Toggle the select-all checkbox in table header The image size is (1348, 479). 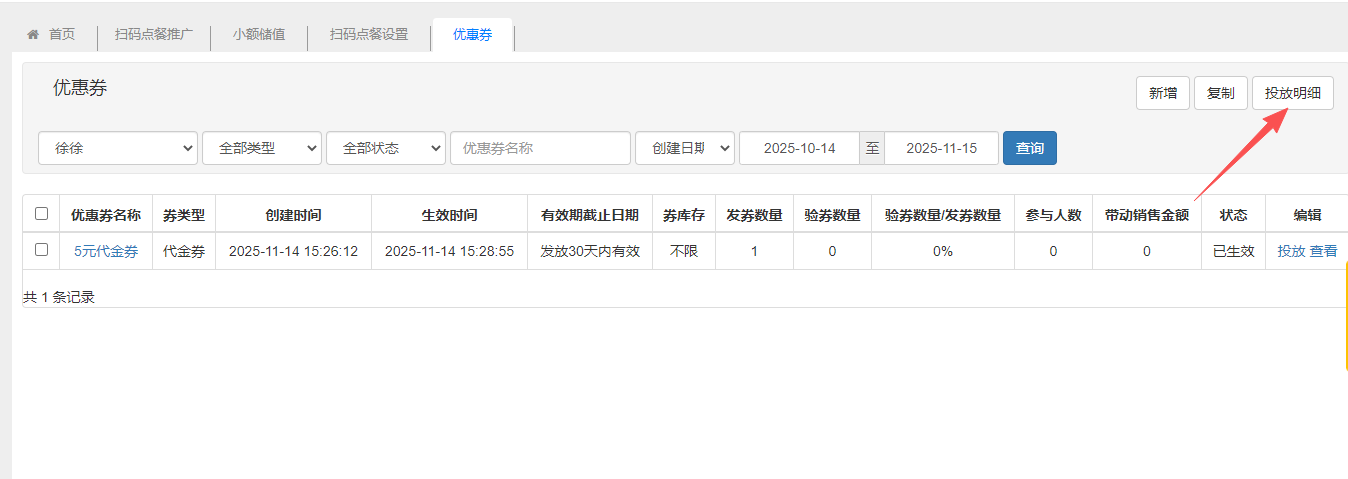point(41,213)
